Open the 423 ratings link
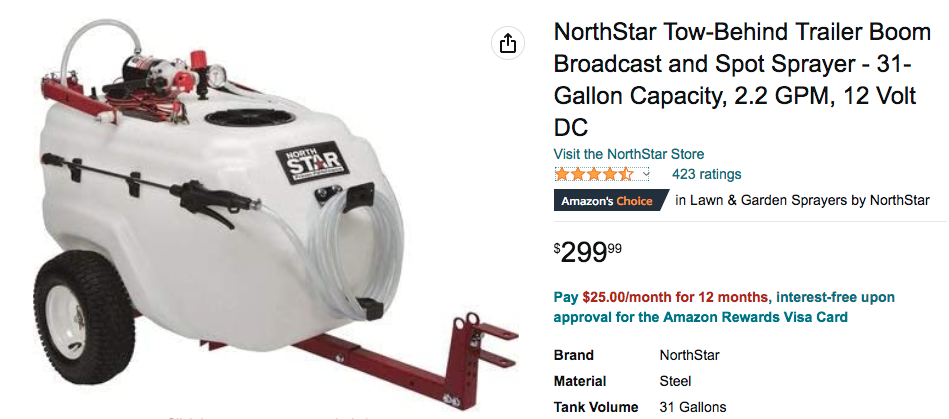 click(x=706, y=174)
